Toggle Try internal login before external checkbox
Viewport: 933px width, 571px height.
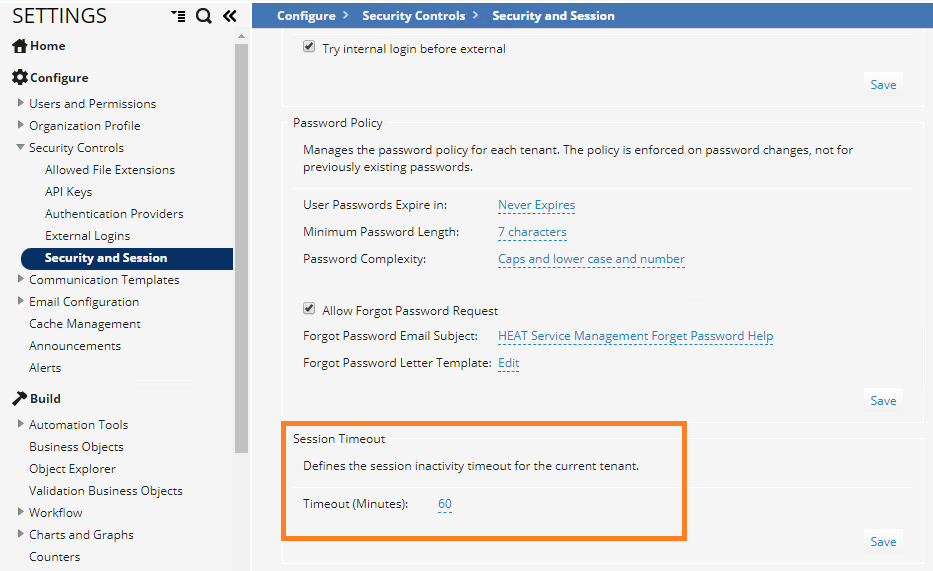pos(309,47)
